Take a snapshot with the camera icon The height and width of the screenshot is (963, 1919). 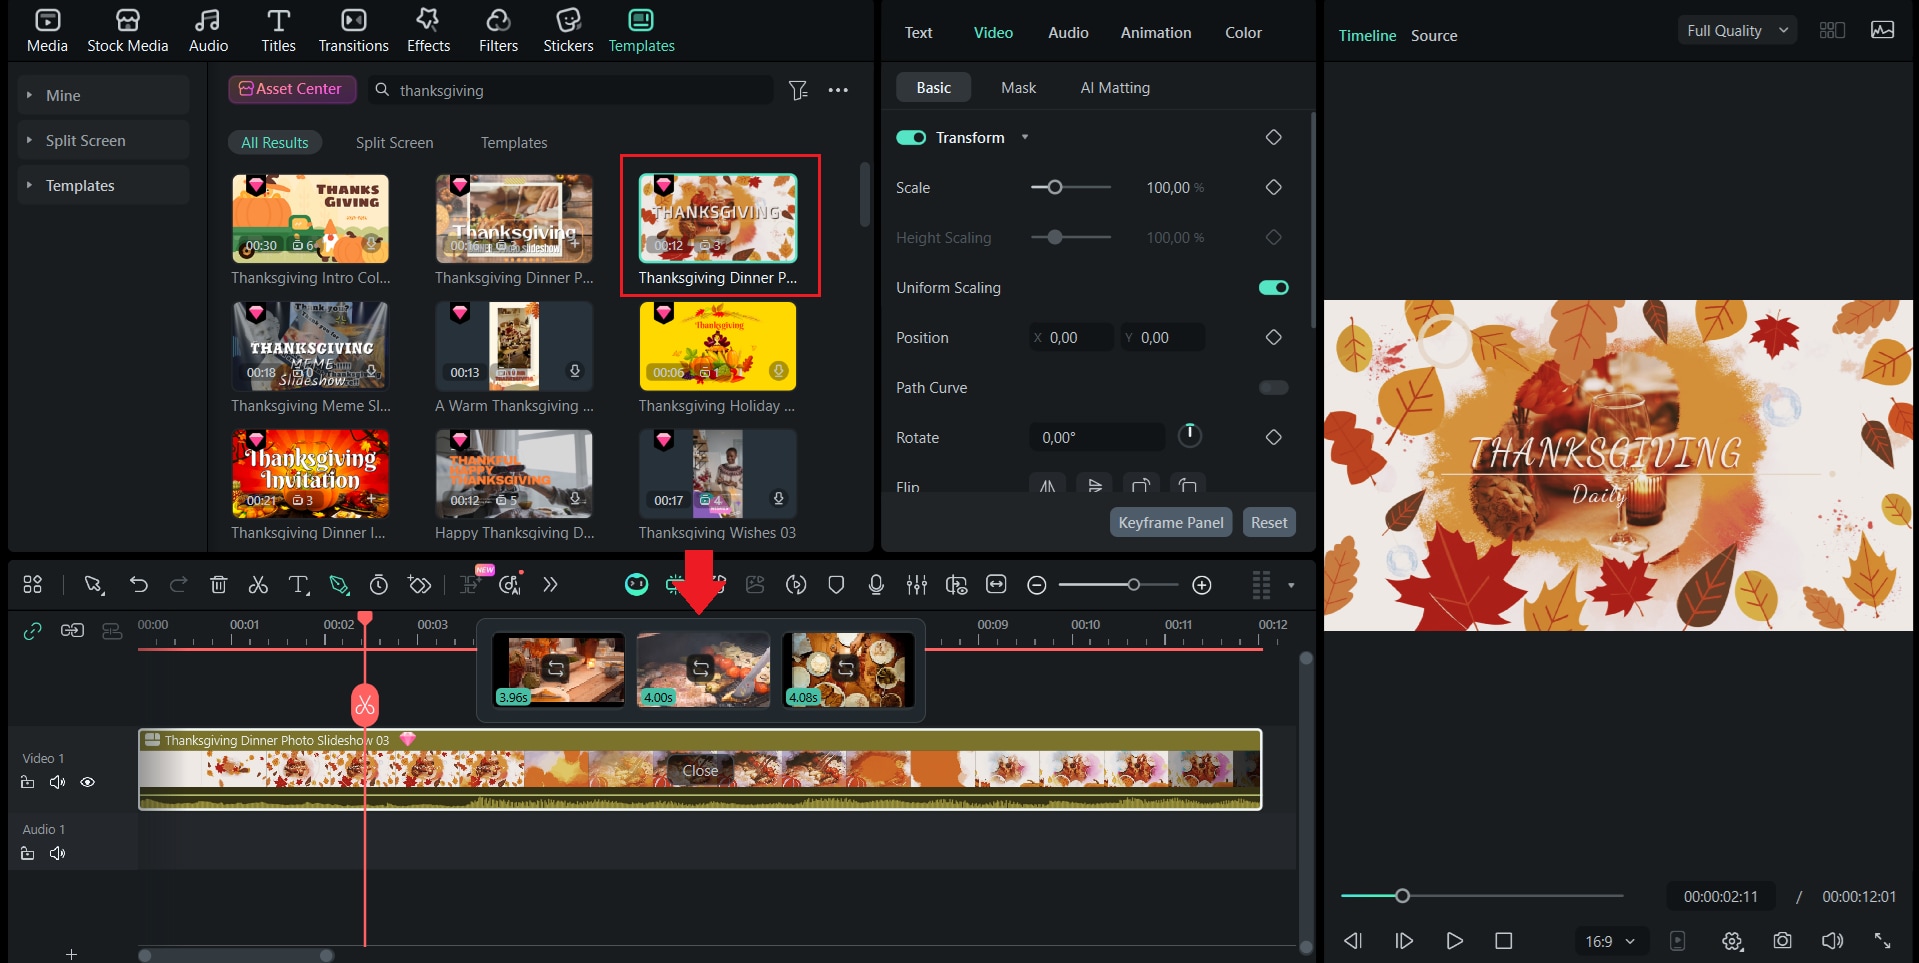[1781, 940]
